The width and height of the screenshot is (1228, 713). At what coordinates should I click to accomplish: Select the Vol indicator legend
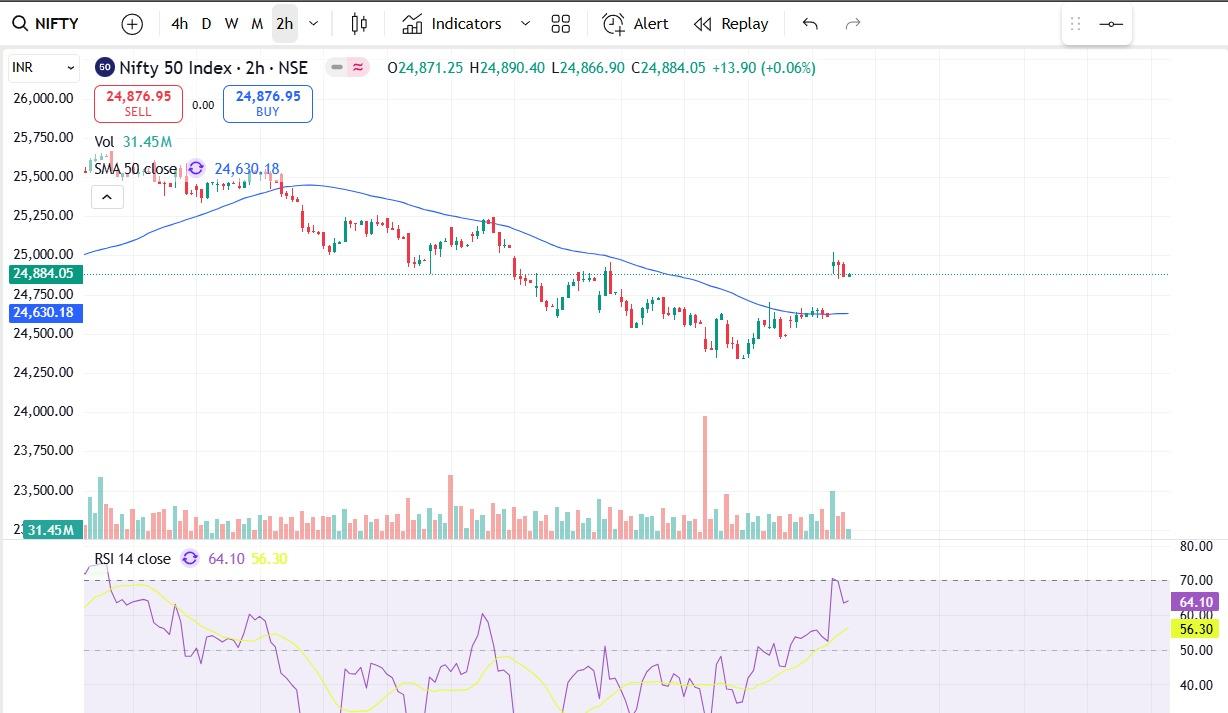point(104,142)
